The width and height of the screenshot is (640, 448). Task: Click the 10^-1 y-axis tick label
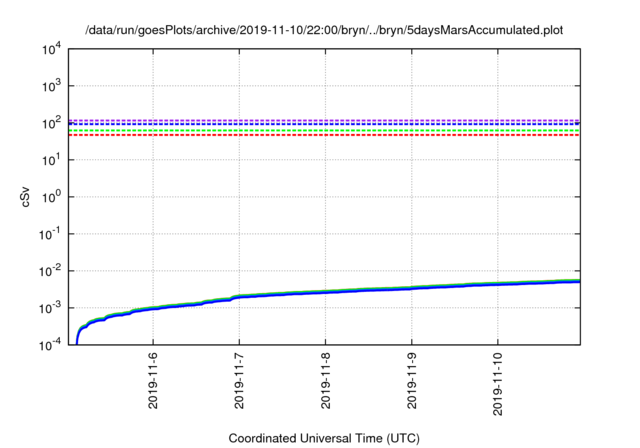[50, 234]
